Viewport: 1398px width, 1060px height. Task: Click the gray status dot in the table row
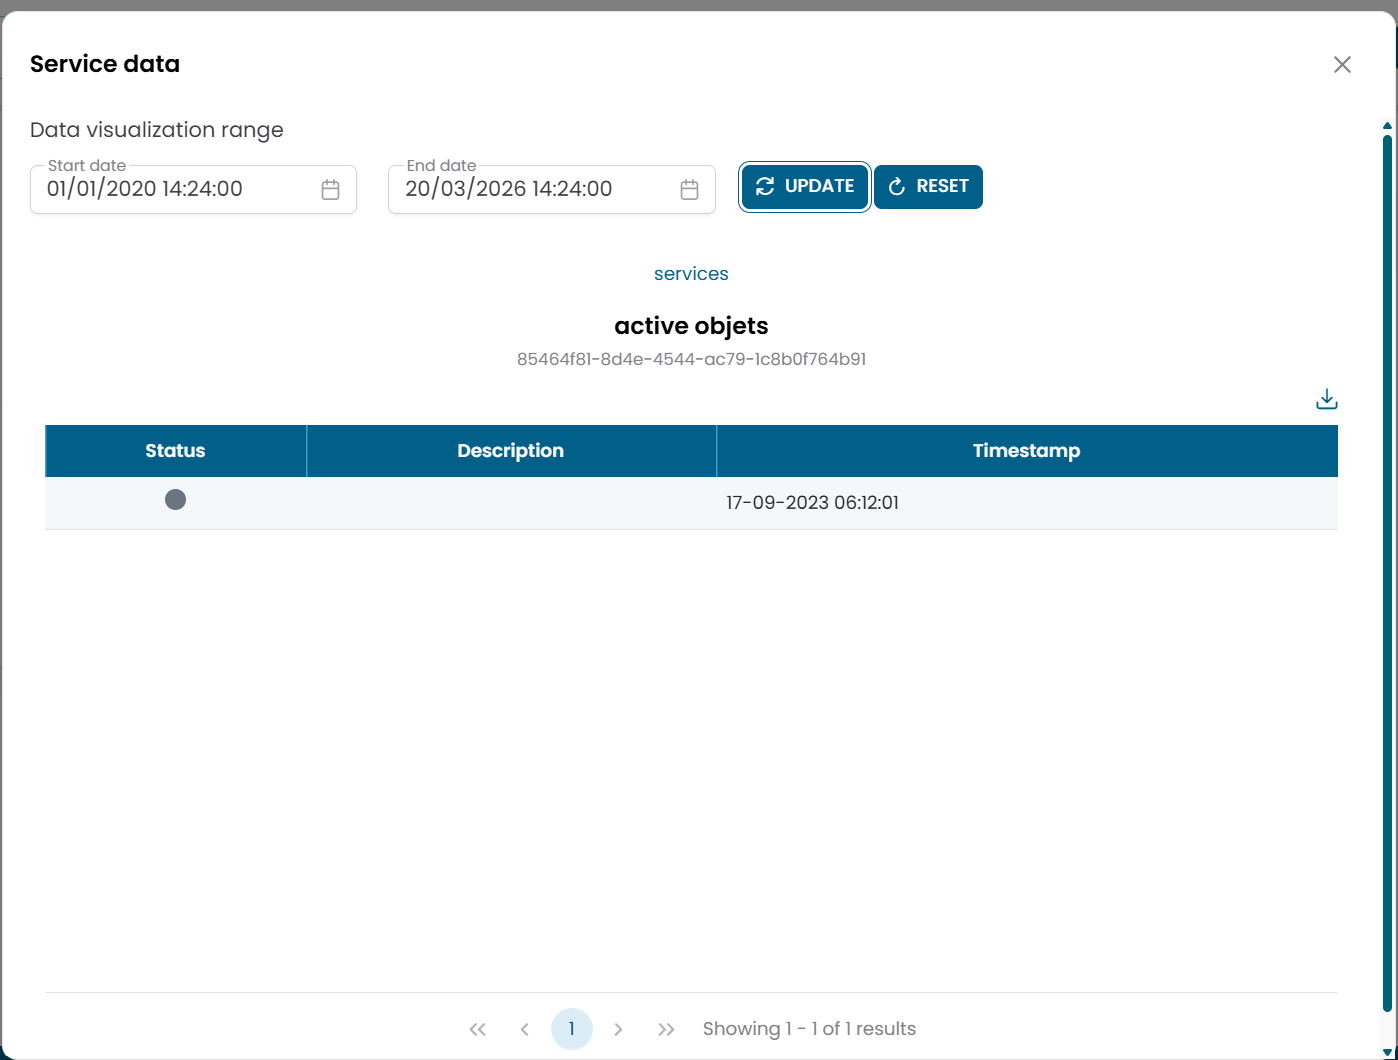click(175, 499)
